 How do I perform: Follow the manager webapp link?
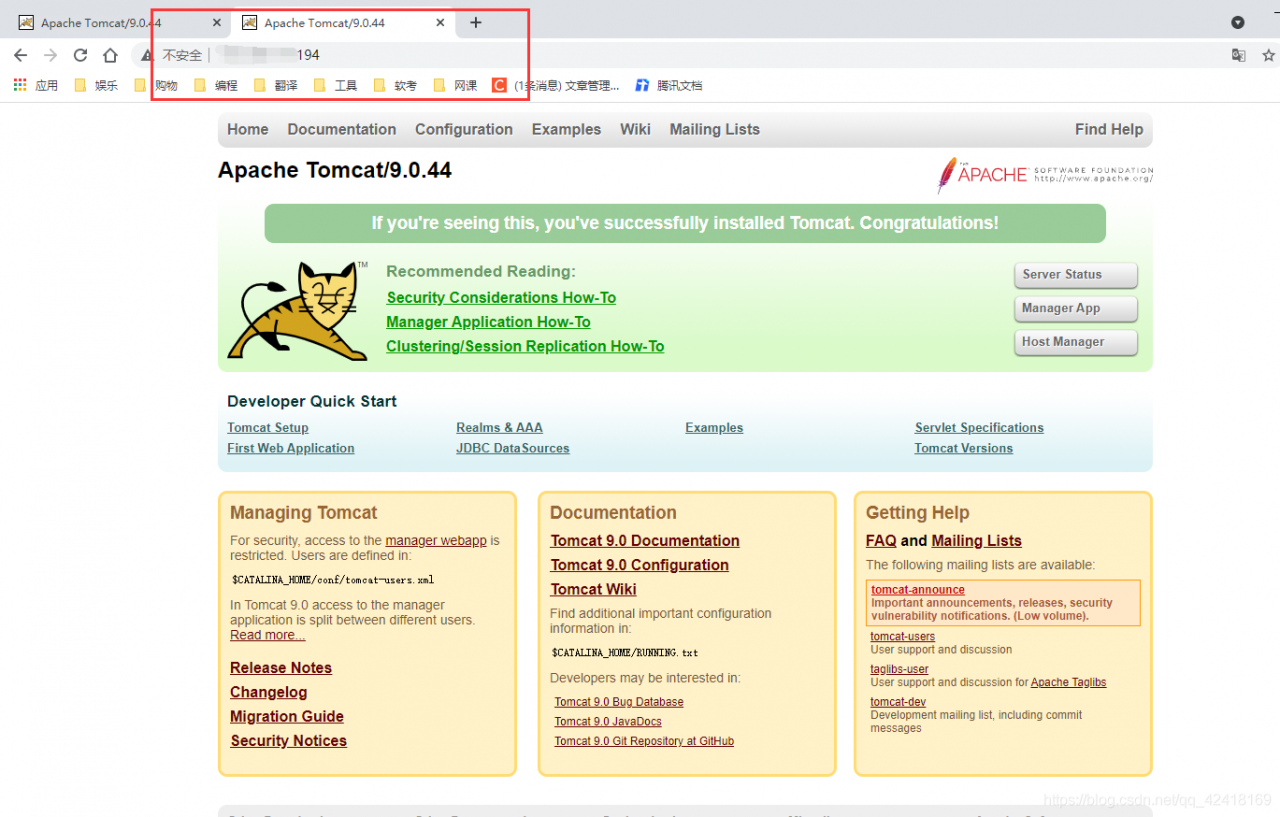click(x=436, y=541)
